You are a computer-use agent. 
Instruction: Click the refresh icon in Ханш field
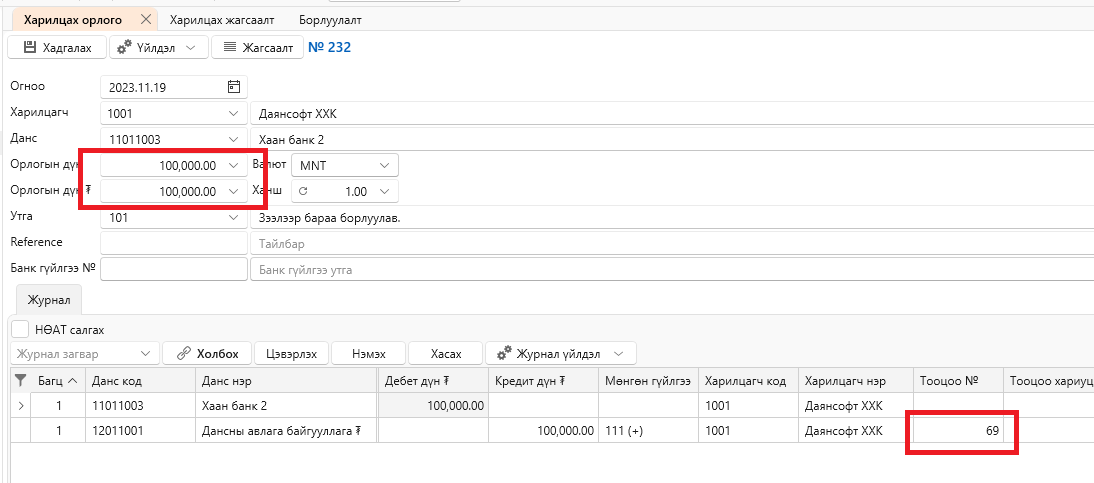304,191
